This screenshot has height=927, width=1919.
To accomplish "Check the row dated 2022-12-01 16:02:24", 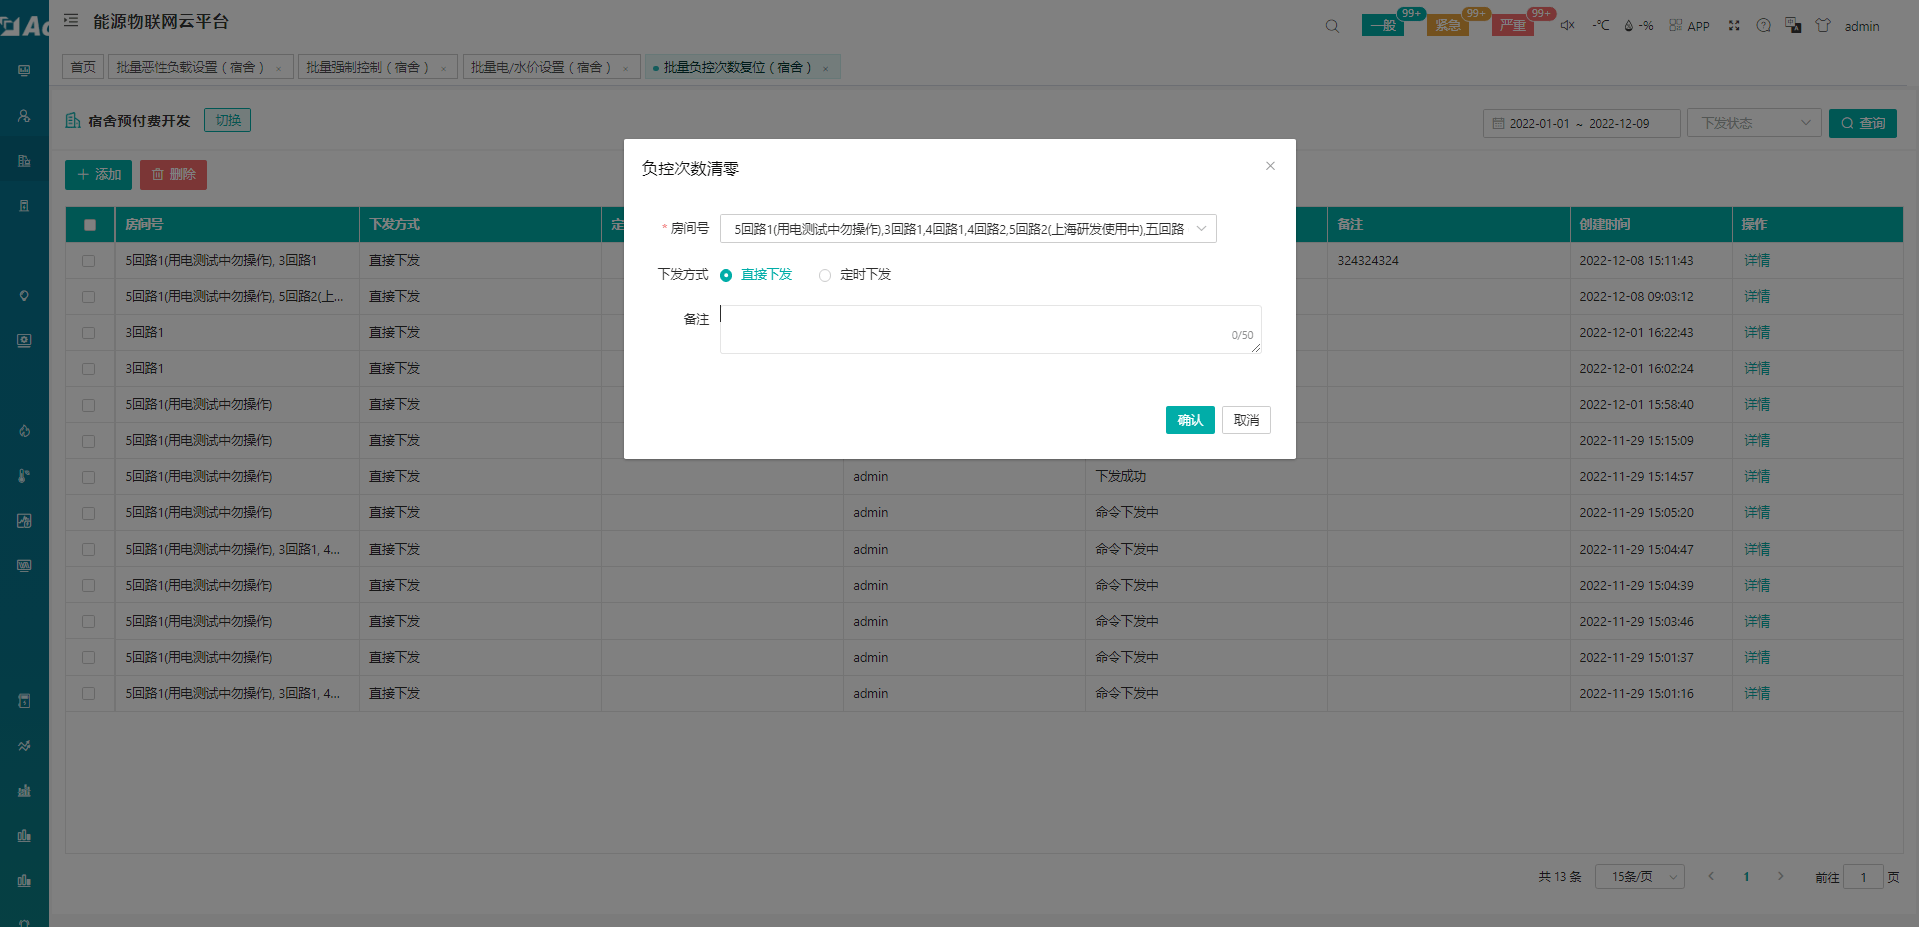I will click(89, 369).
